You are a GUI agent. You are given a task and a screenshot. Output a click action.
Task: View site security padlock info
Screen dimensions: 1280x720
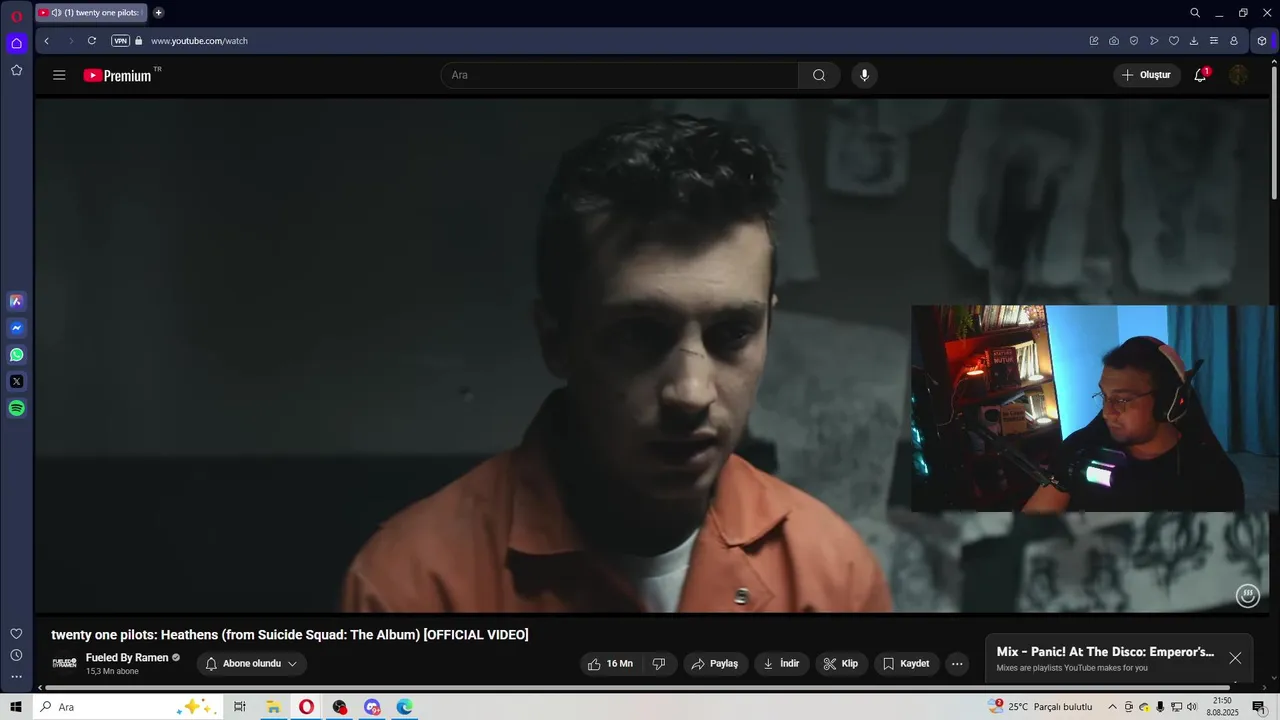coord(139,41)
